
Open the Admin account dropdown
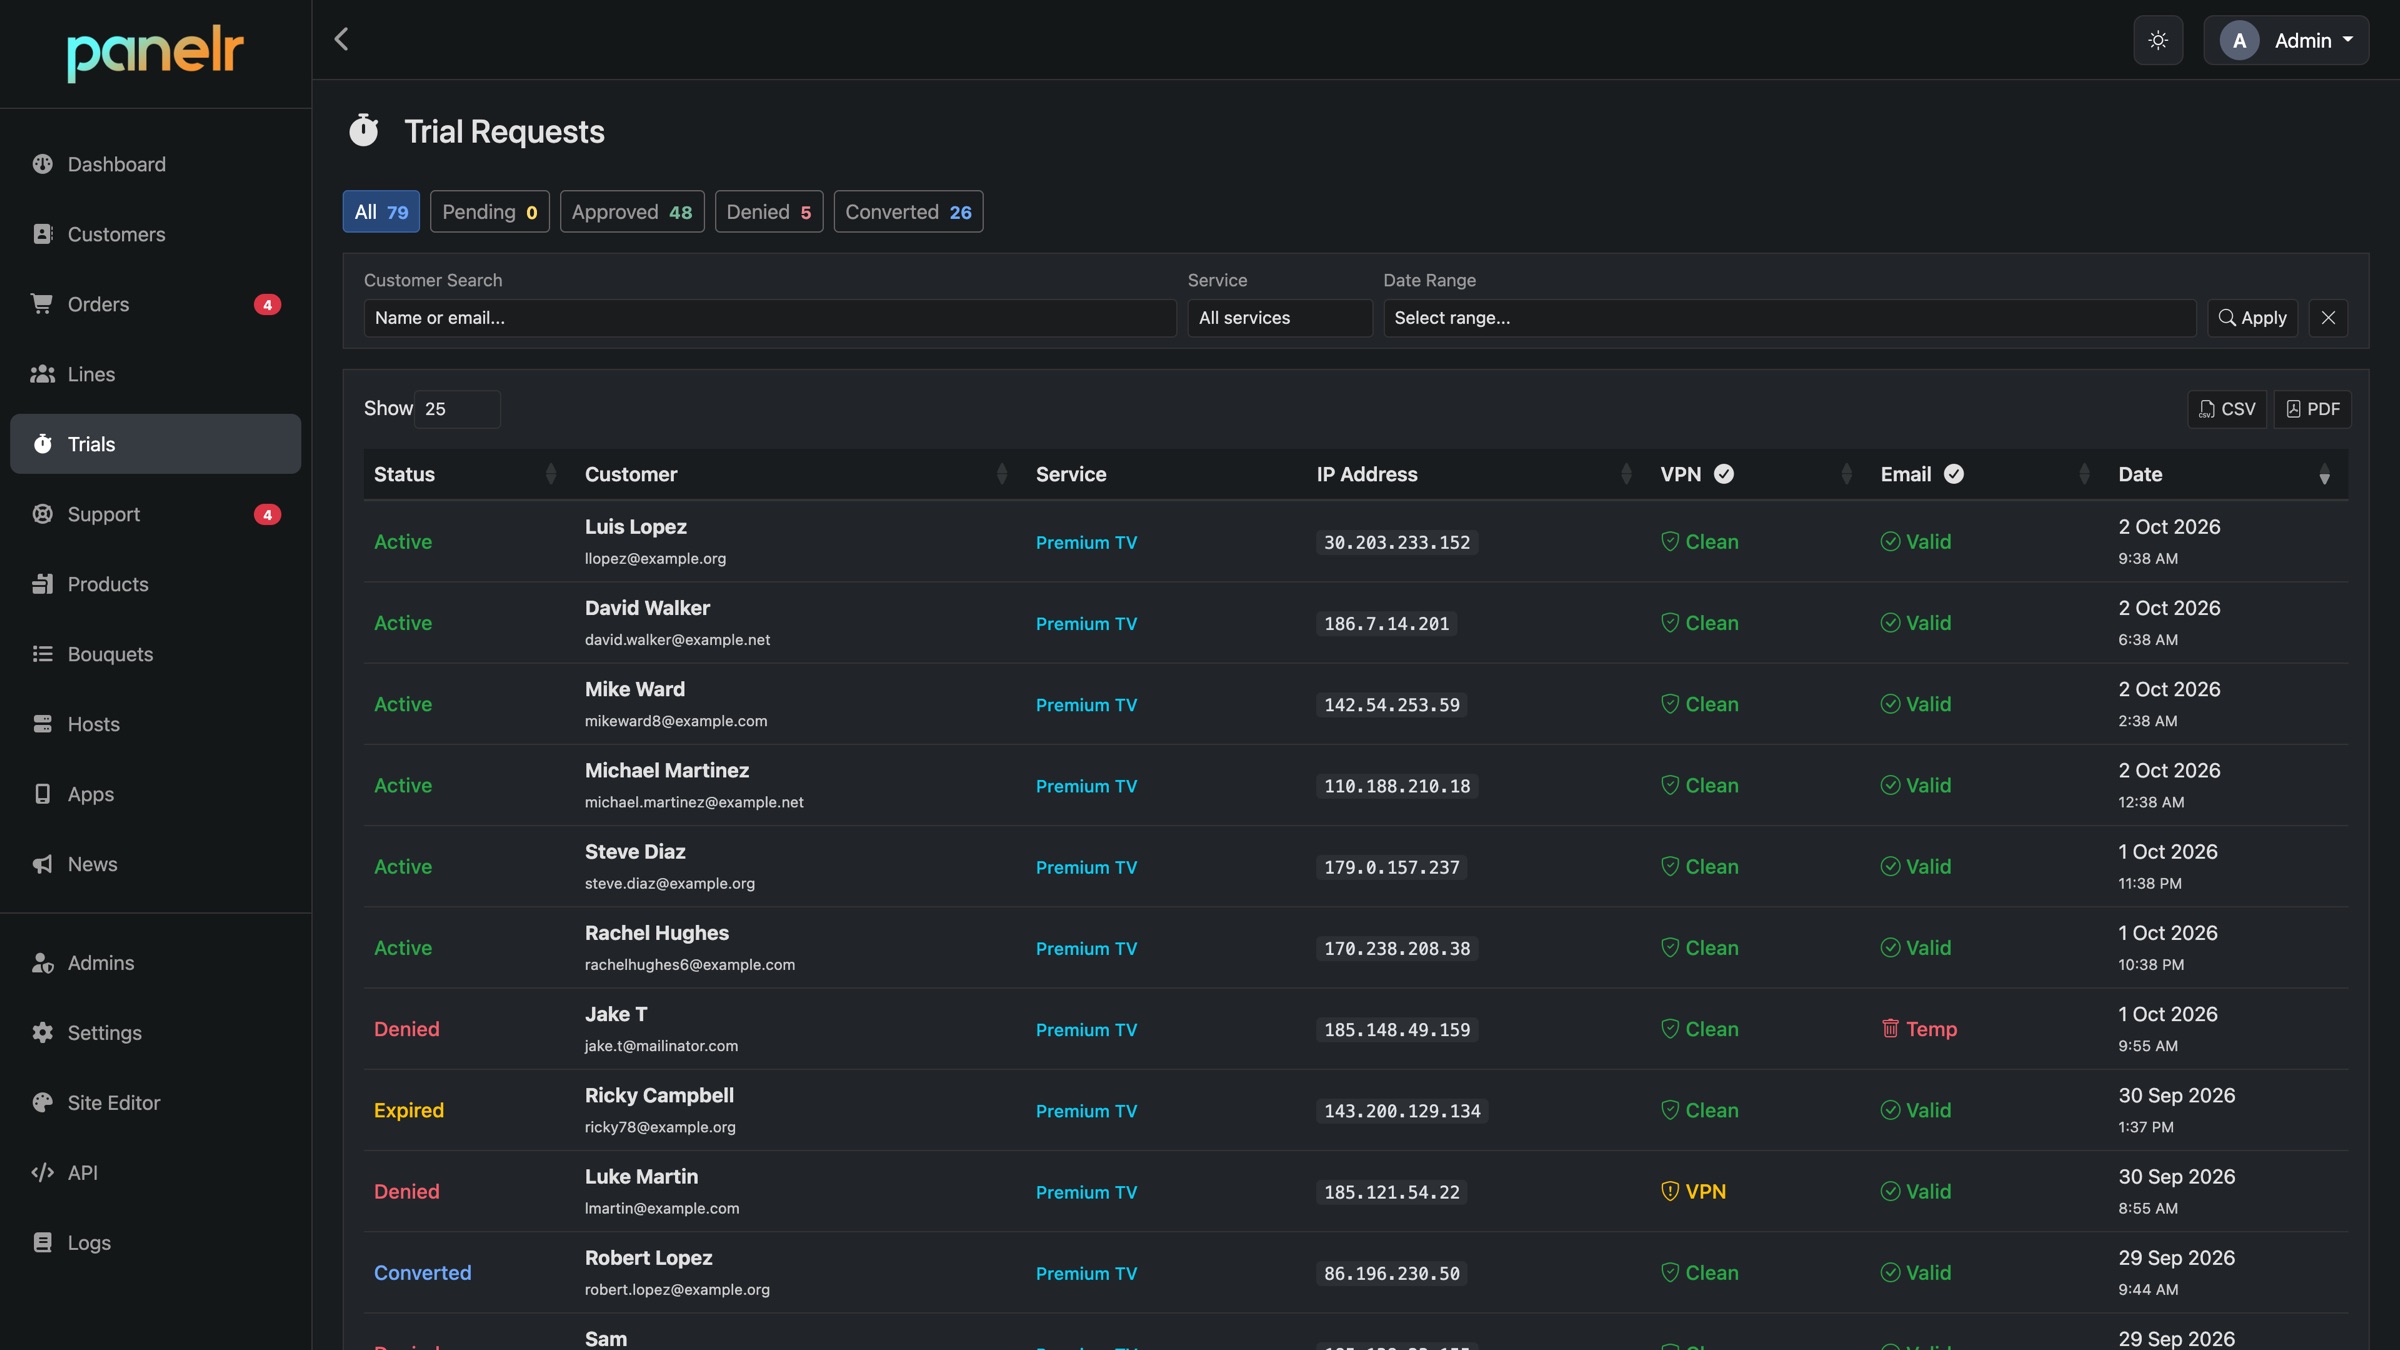(x=2286, y=40)
